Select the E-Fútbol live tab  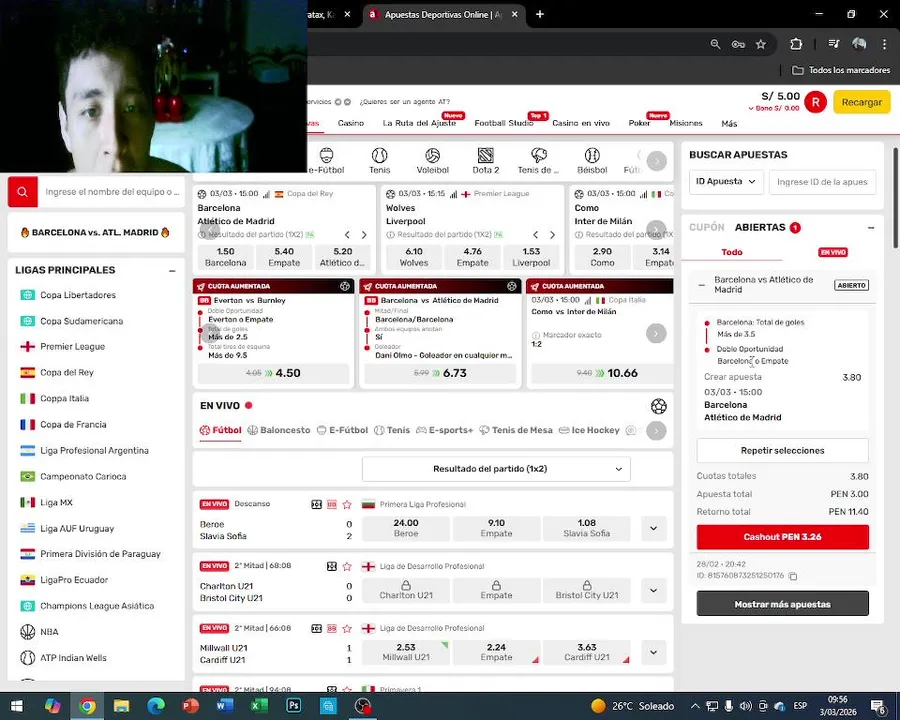tap(343, 430)
